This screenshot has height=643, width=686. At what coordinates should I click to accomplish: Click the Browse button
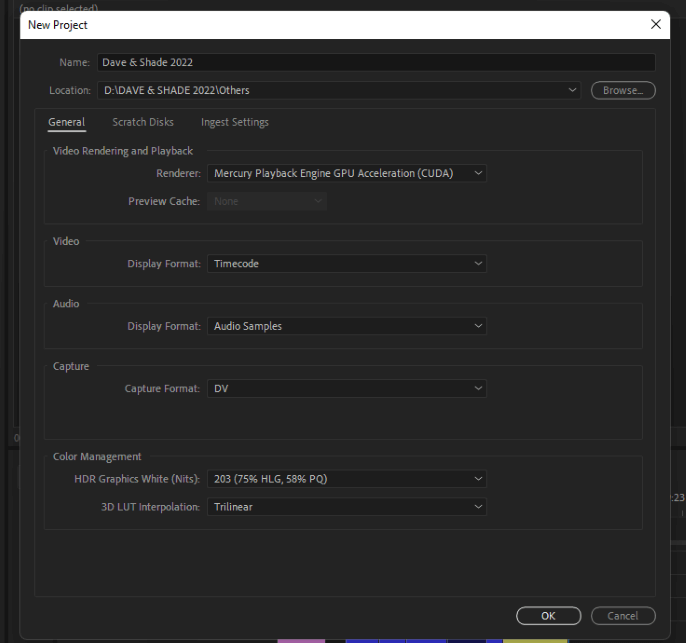623,90
